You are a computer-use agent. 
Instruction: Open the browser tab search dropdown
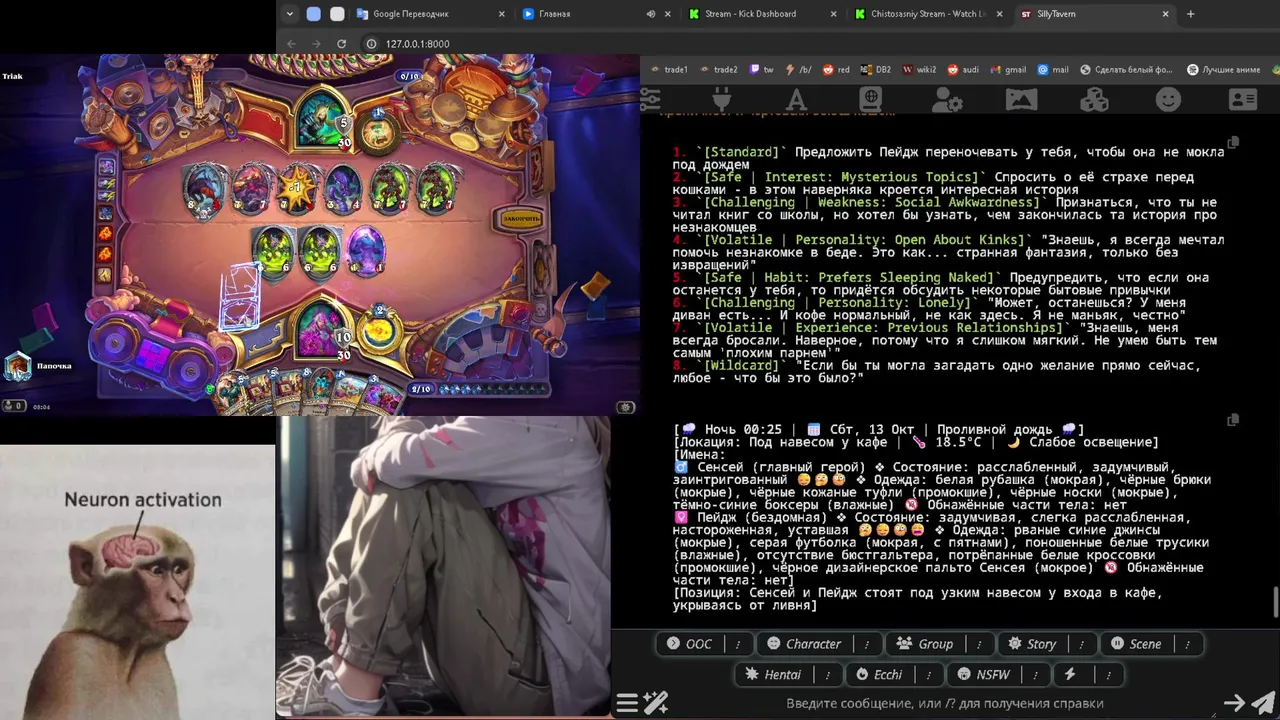[290, 14]
